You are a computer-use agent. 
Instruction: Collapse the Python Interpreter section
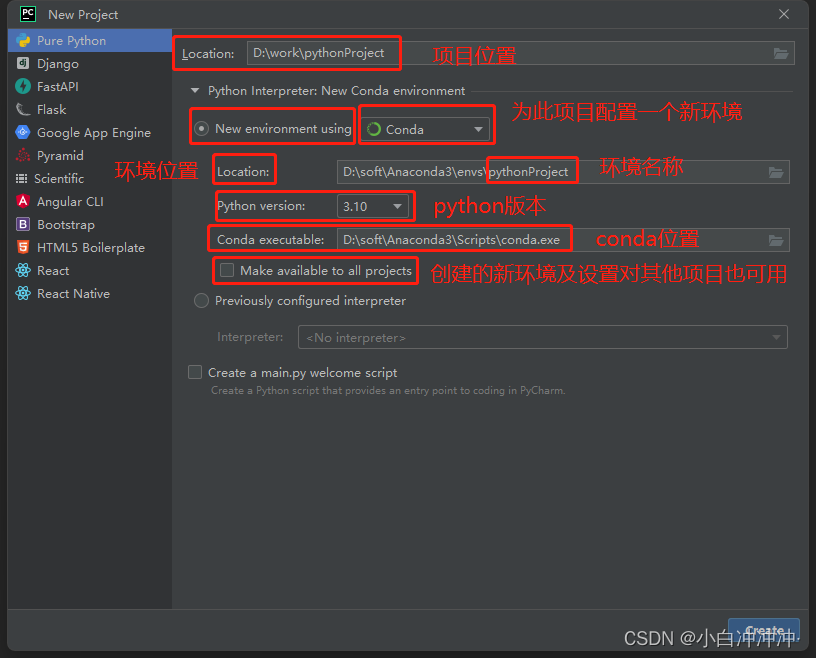click(195, 91)
